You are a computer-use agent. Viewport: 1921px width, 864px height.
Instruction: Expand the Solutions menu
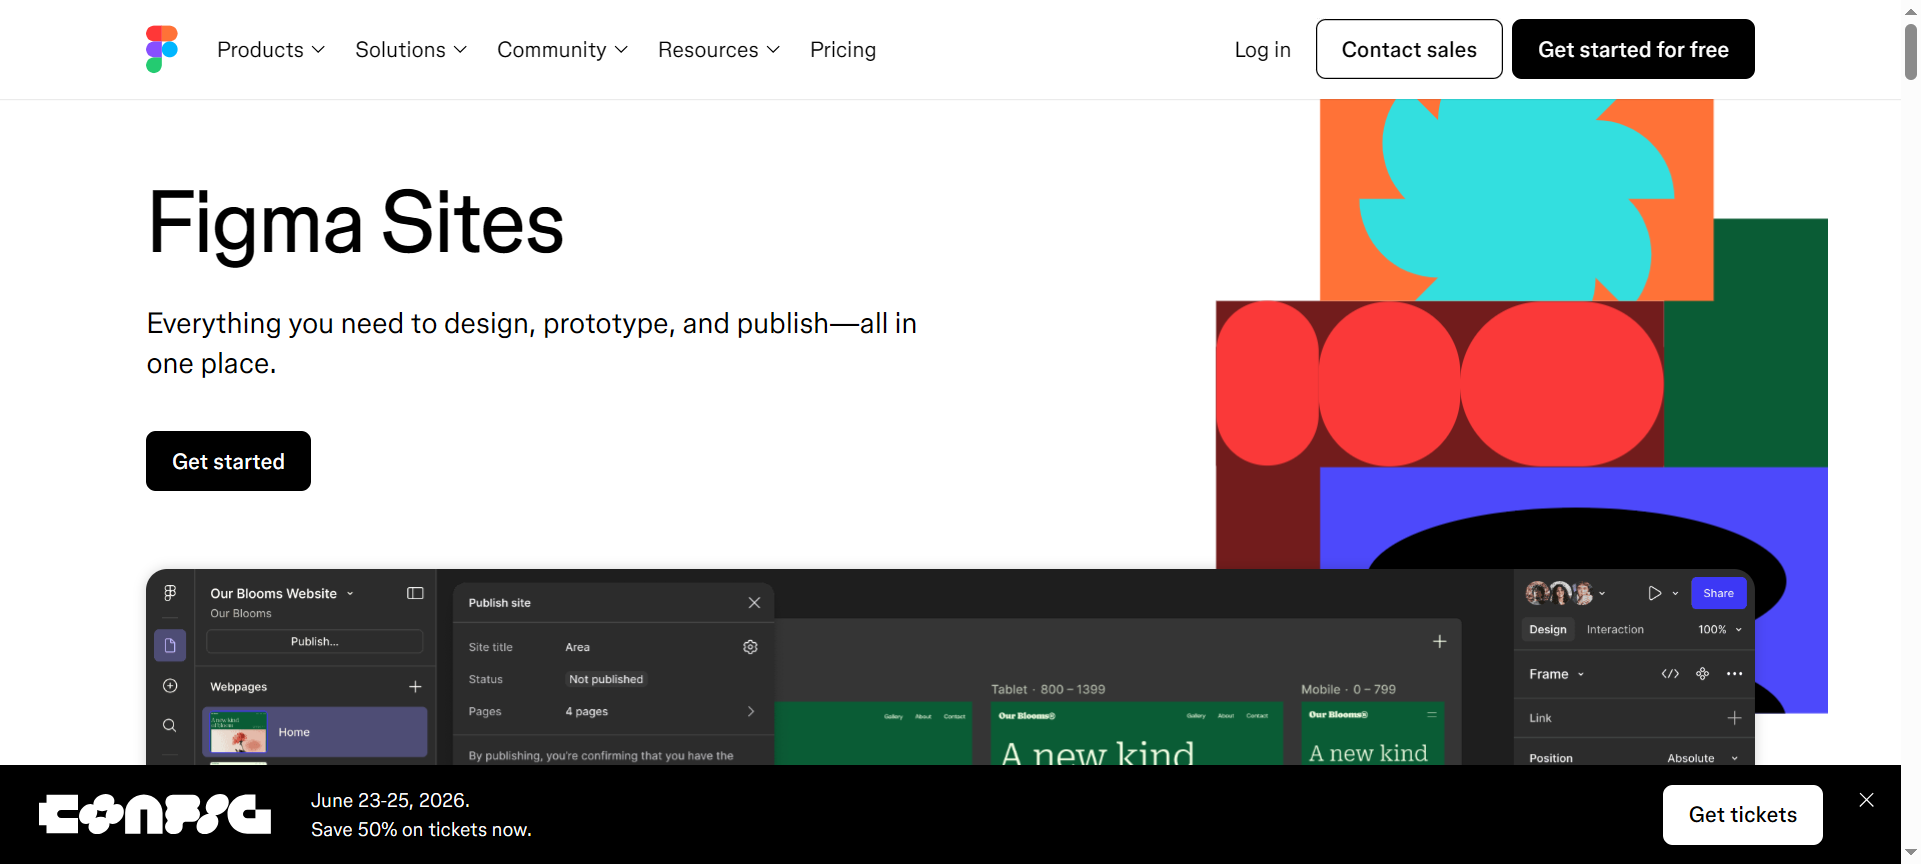point(411,50)
